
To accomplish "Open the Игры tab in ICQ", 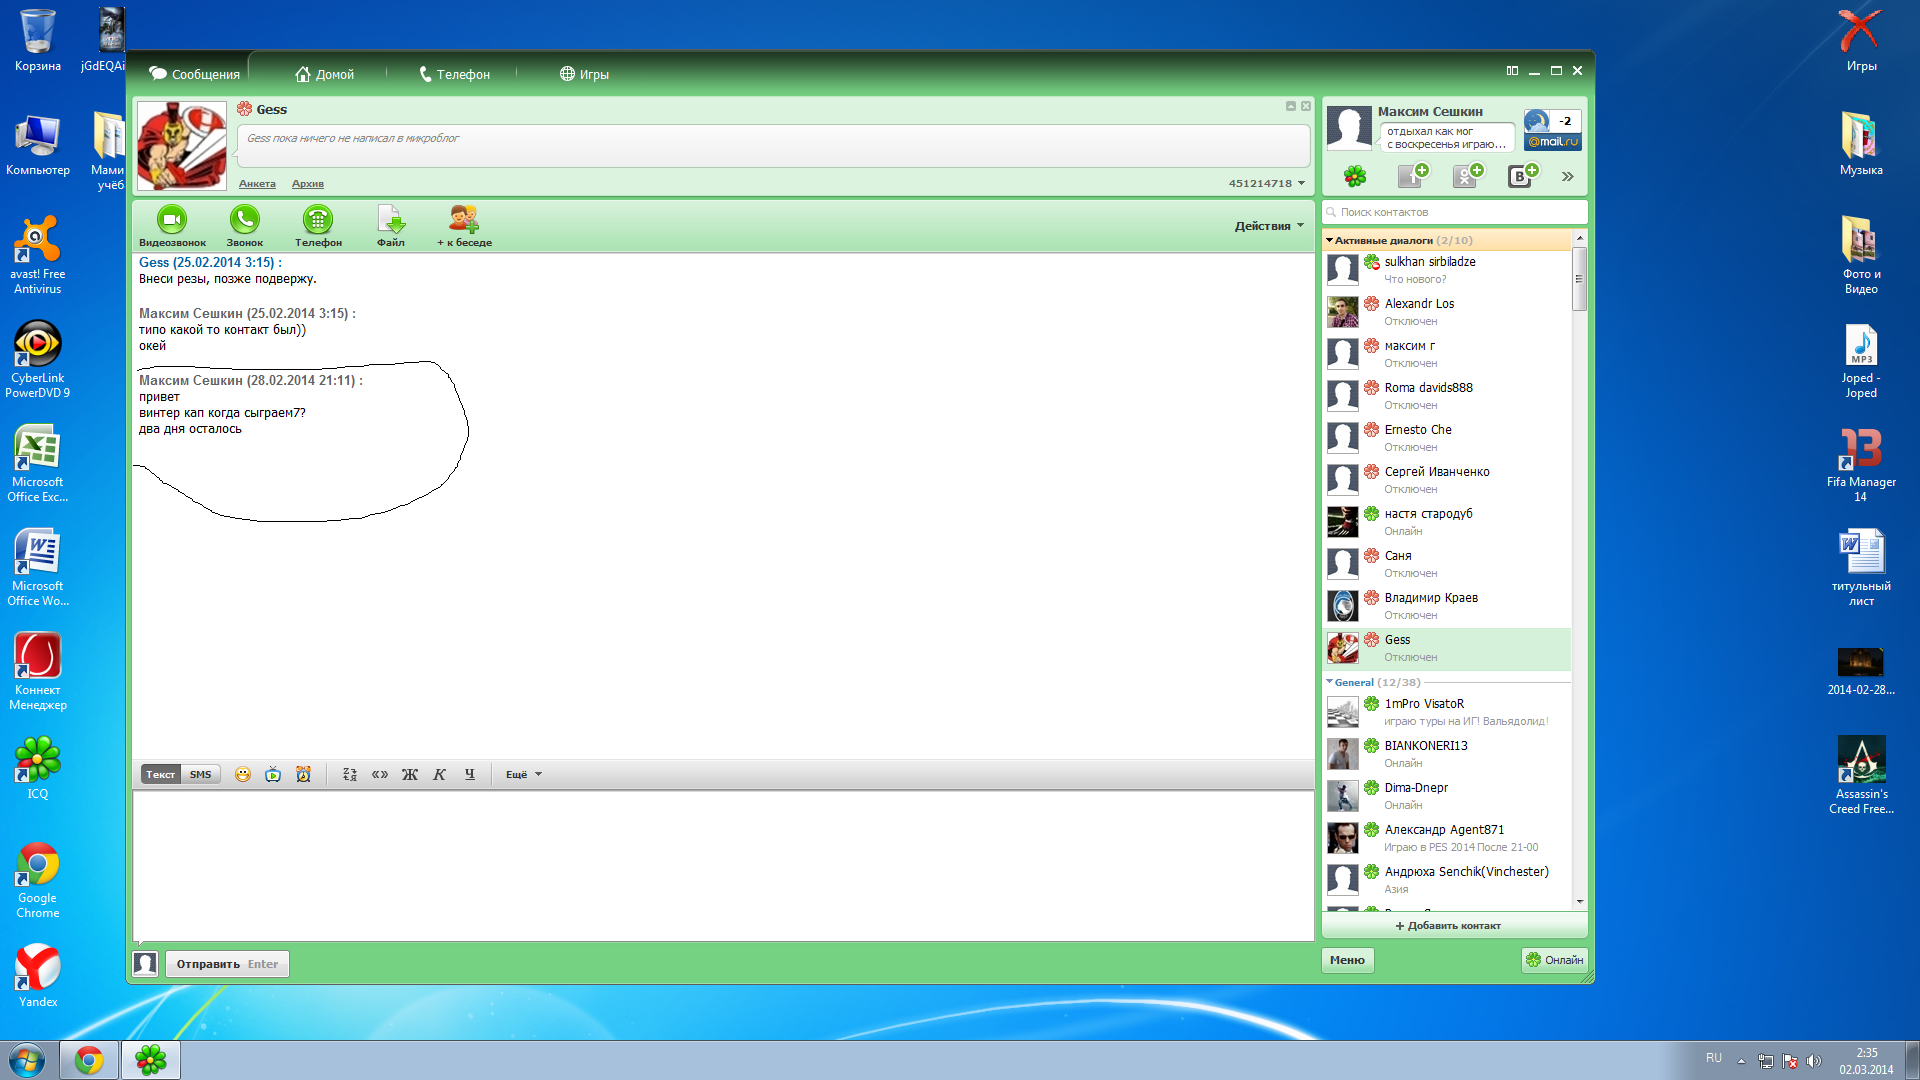I will [584, 74].
